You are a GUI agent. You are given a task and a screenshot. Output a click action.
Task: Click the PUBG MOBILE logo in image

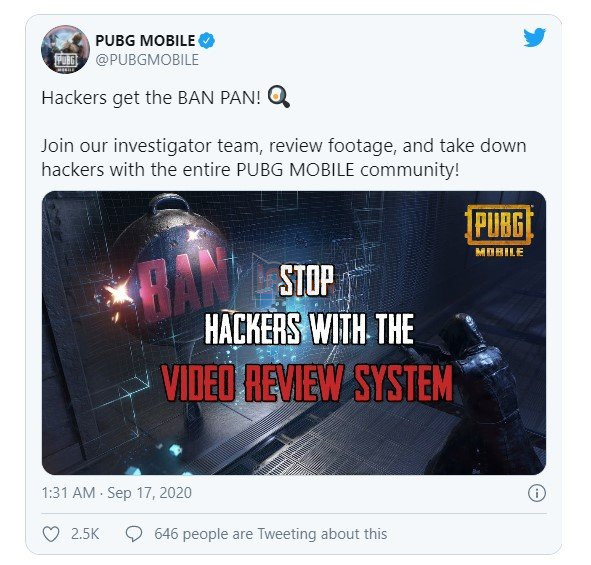click(499, 230)
